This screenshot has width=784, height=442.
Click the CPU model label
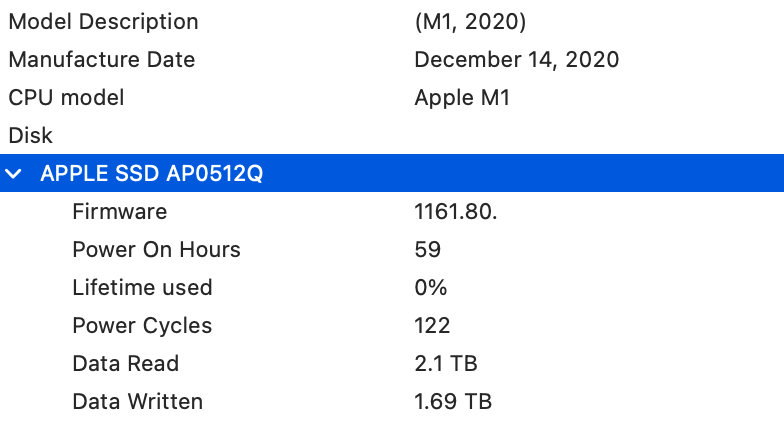click(x=66, y=98)
